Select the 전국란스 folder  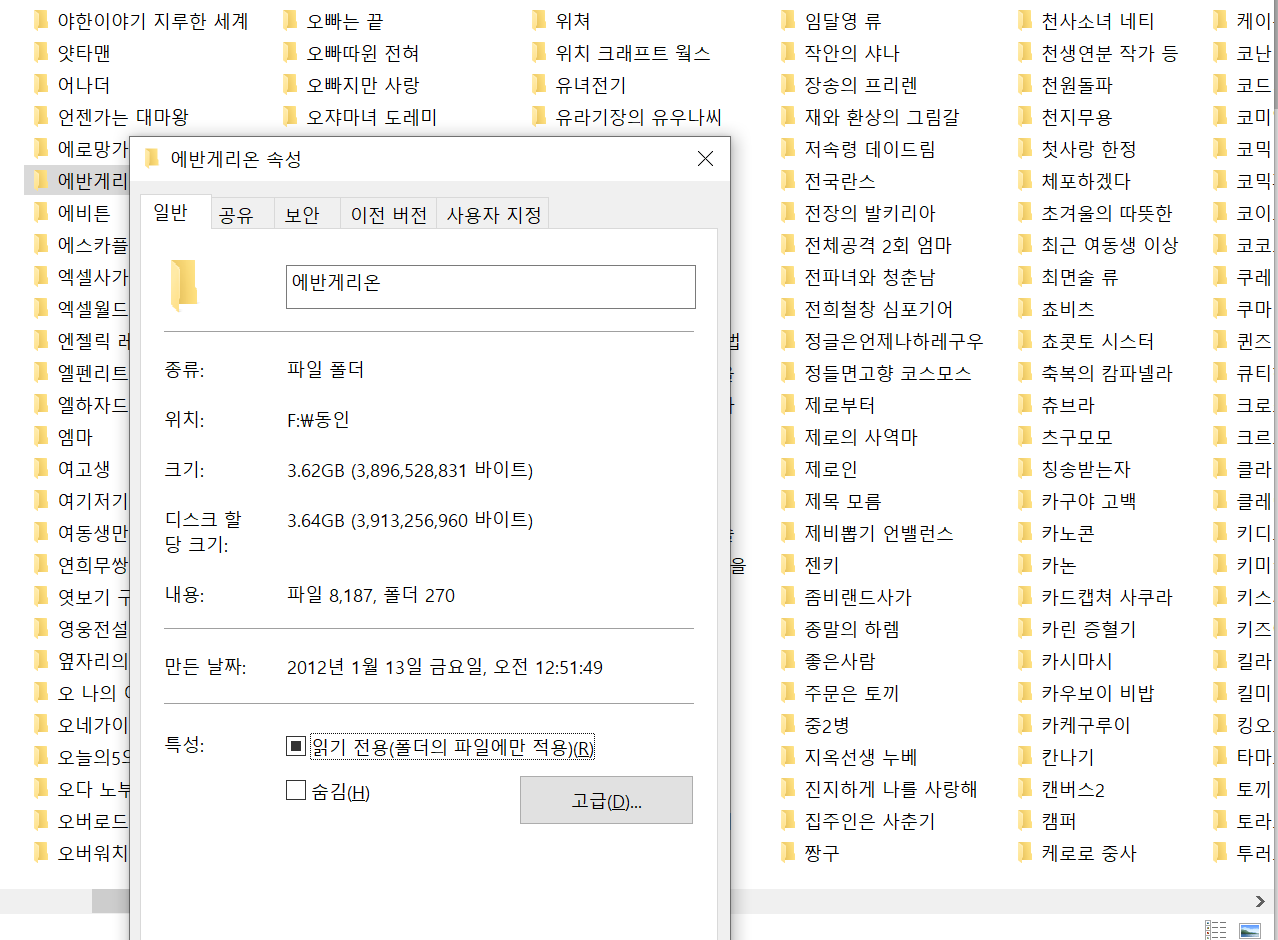pos(839,181)
